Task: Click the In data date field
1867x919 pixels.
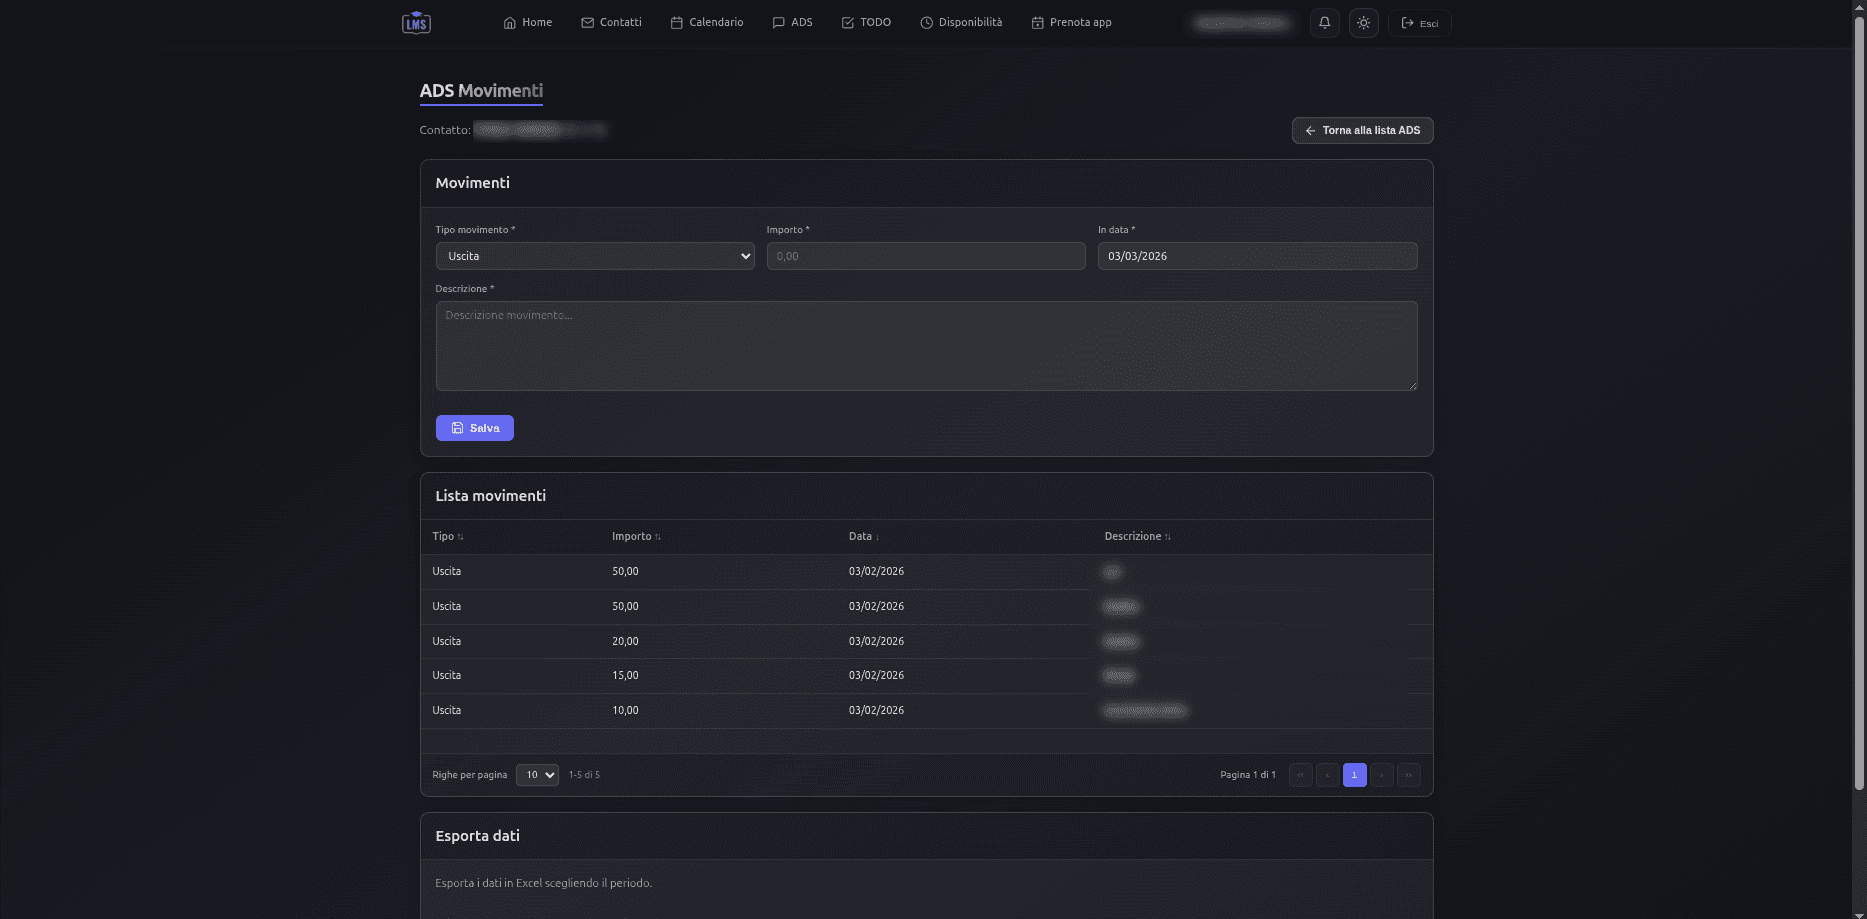Action: point(1256,256)
